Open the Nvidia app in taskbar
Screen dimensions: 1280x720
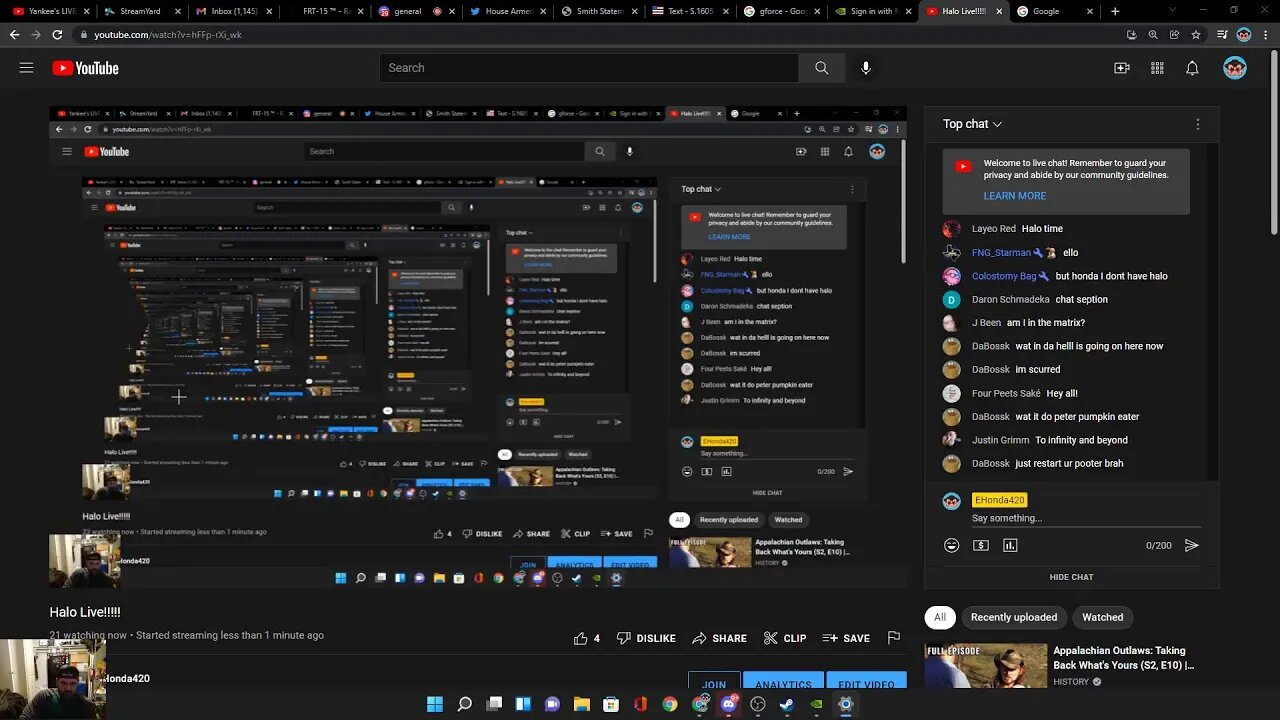click(816, 704)
